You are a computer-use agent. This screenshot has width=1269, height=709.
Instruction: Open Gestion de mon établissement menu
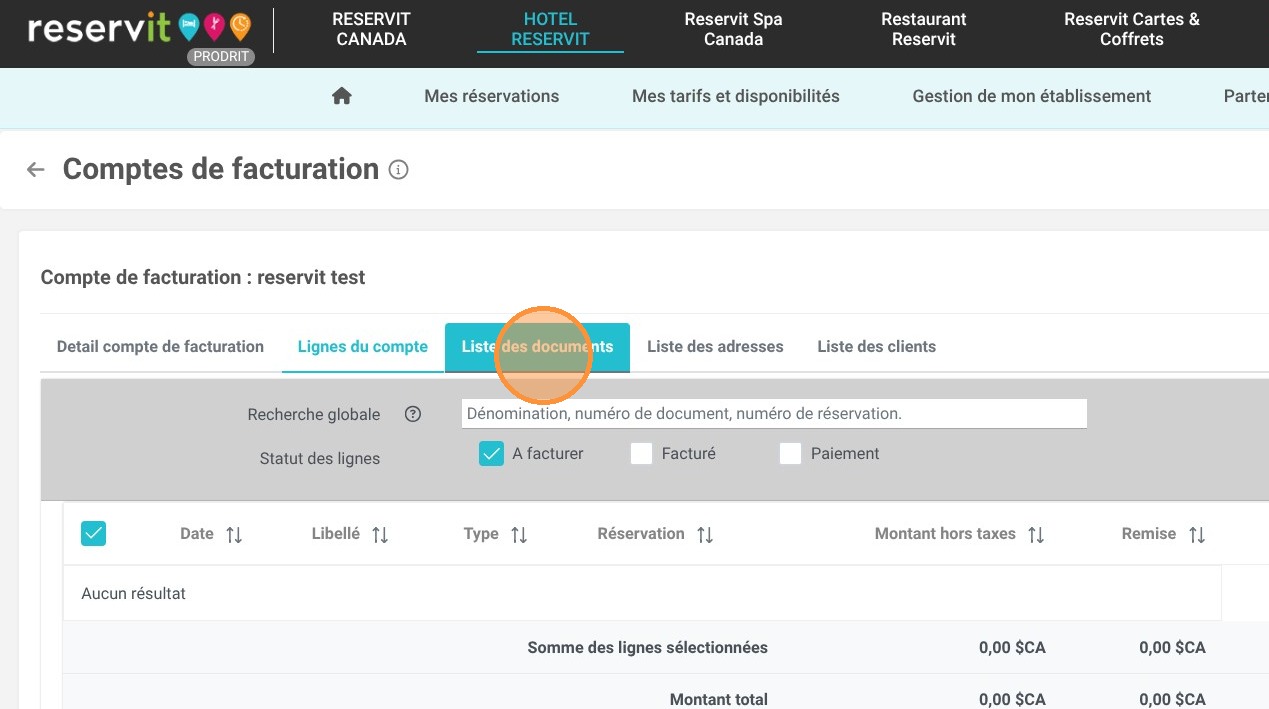click(x=1032, y=97)
